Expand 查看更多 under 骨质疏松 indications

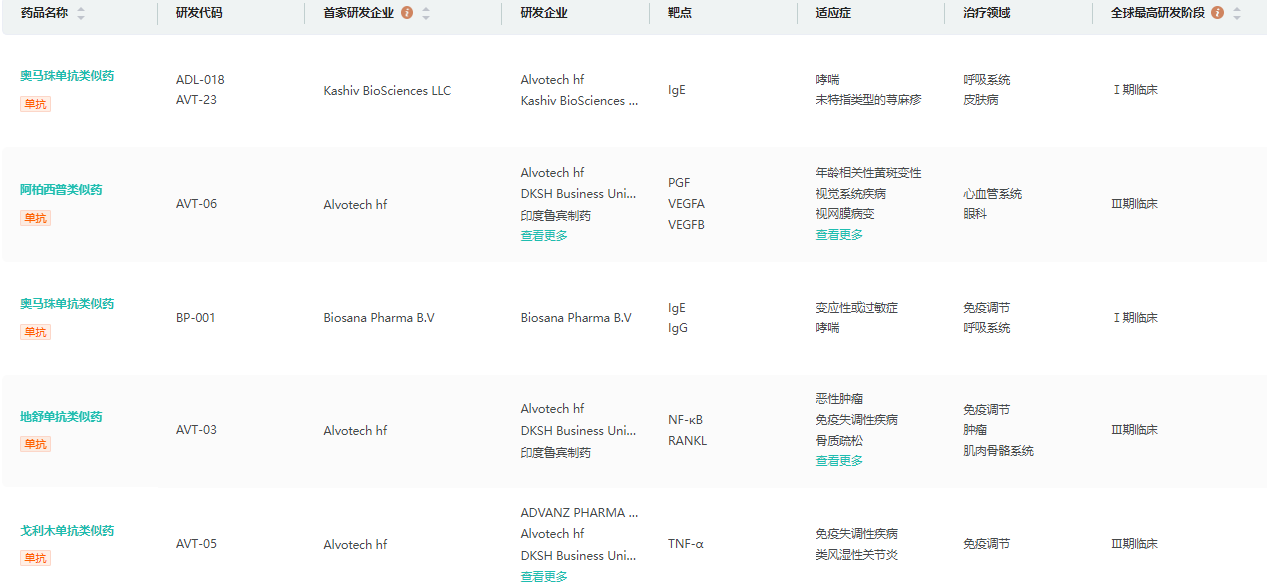point(839,461)
